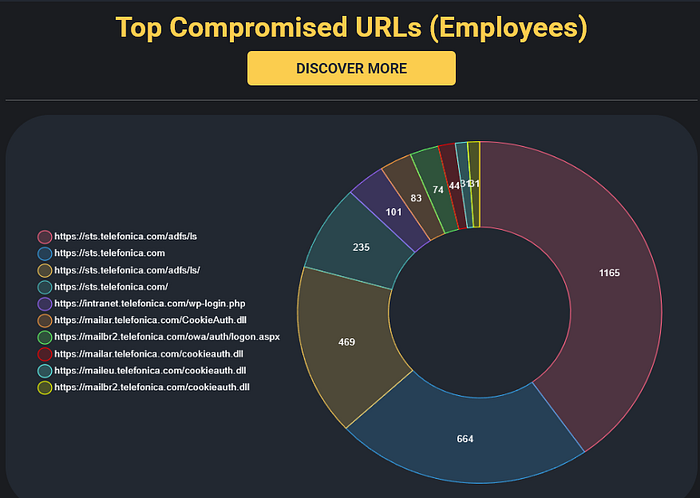The image size is (700, 498).
Task: Toggle teal legend swatch for https://sts.telefonica.com/
Action: point(45,287)
